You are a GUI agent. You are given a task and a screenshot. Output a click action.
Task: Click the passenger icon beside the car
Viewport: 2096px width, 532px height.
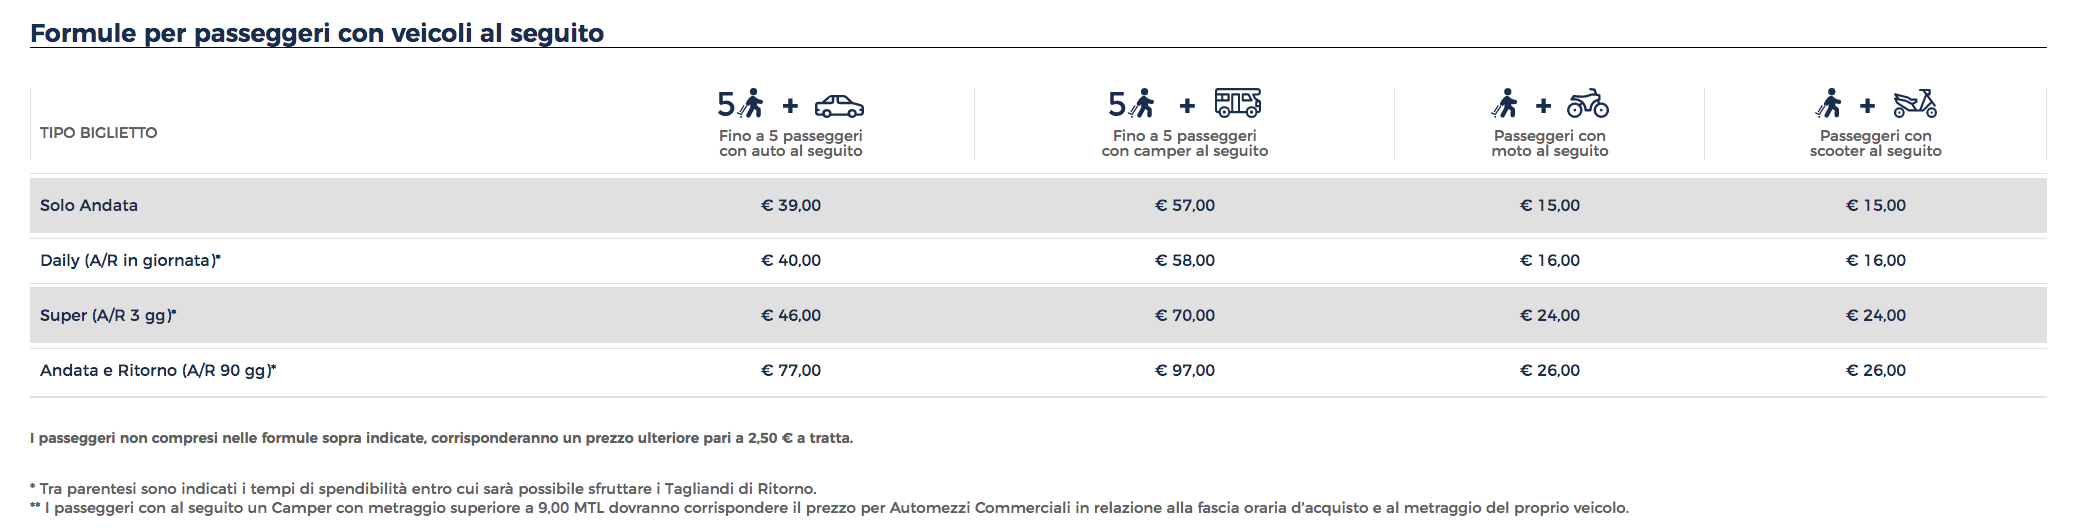click(x=753, y=103)
